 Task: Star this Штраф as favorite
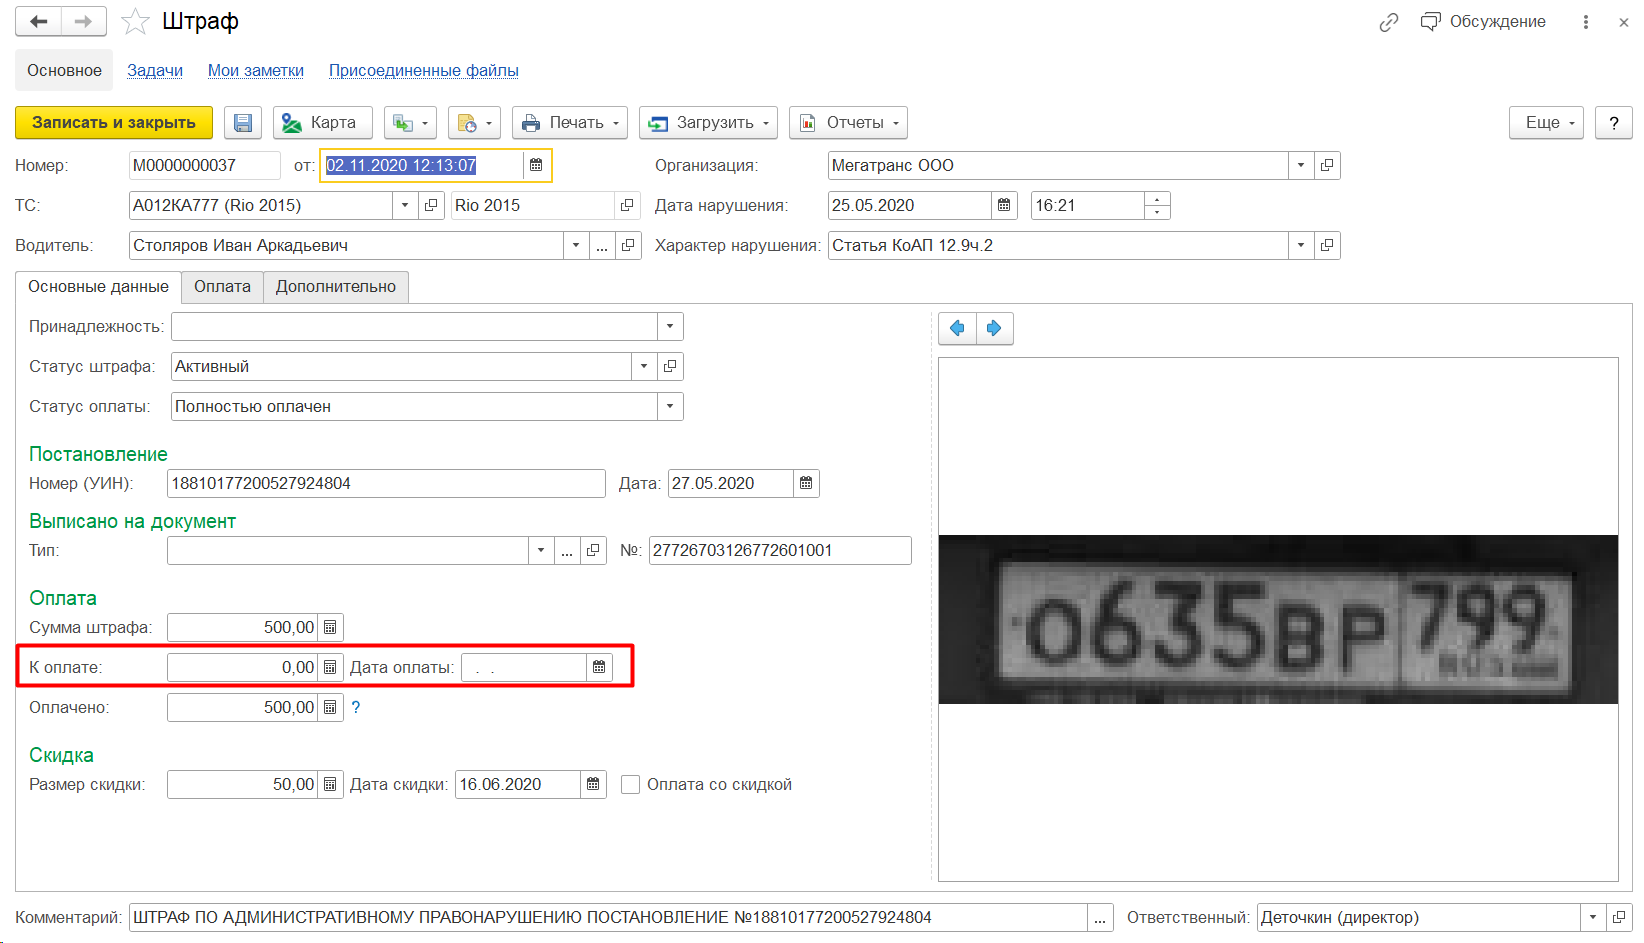coord(135,21)
